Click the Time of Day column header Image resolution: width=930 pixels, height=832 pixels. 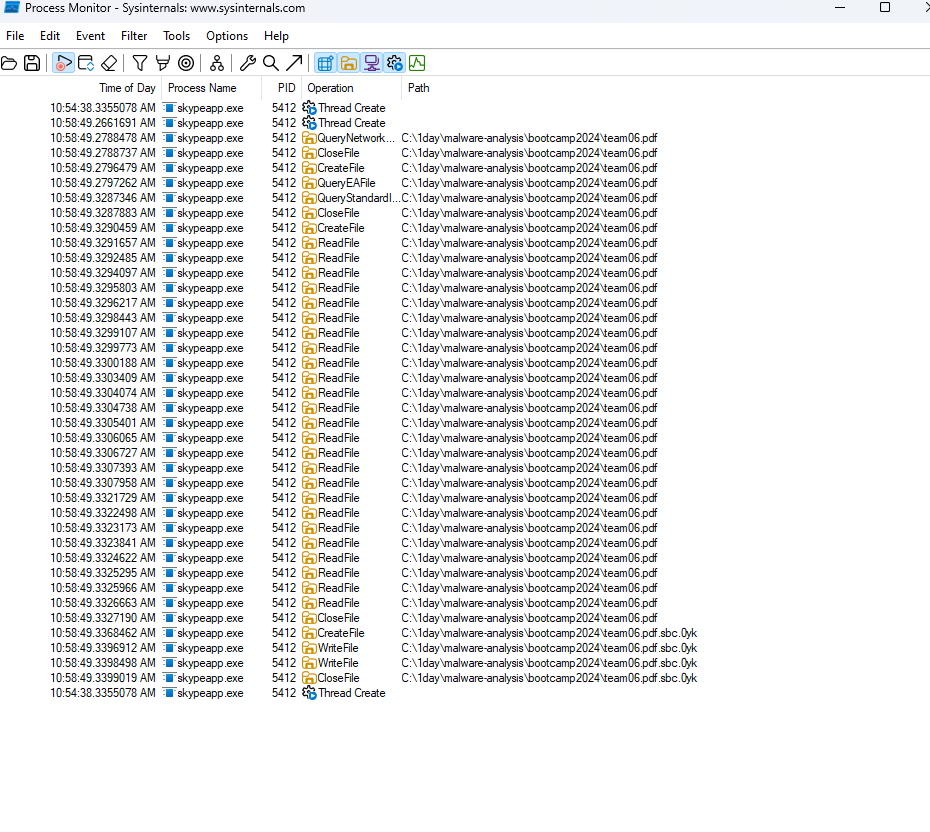[81, 88]
